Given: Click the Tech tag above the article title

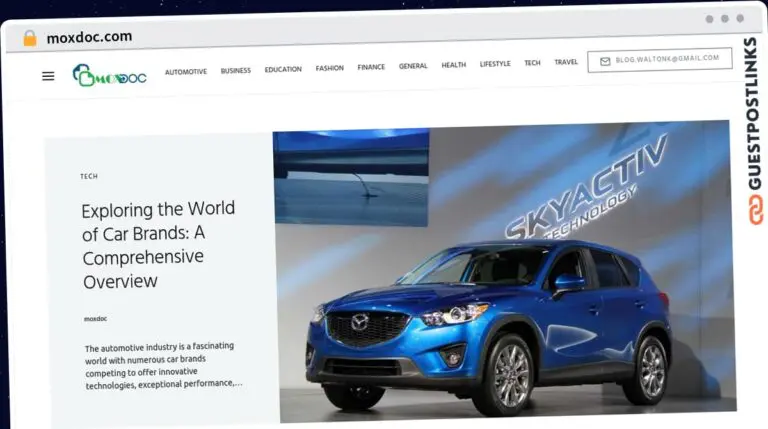Looking at the screenshot, I should 89,176.
